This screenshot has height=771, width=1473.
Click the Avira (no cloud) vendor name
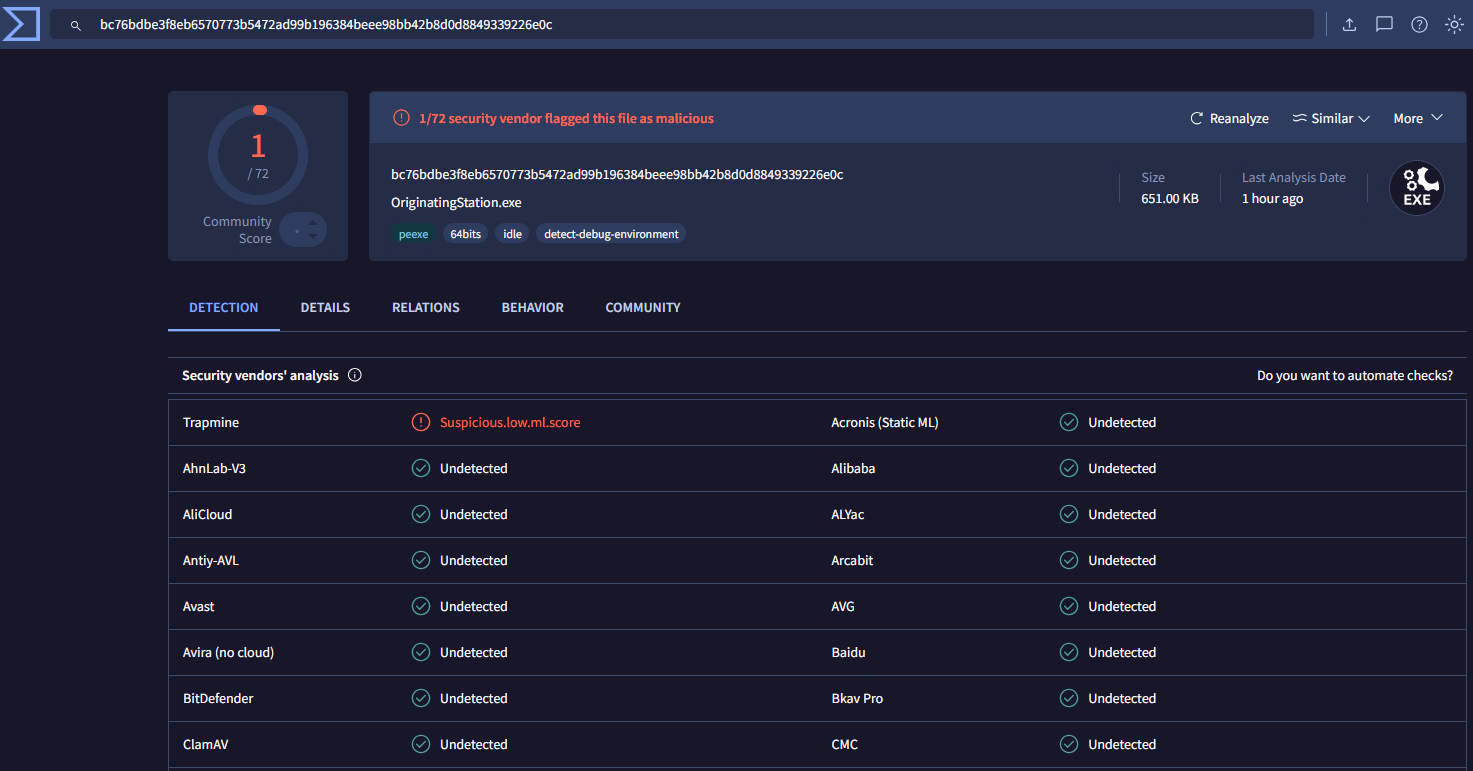point(228,652)
